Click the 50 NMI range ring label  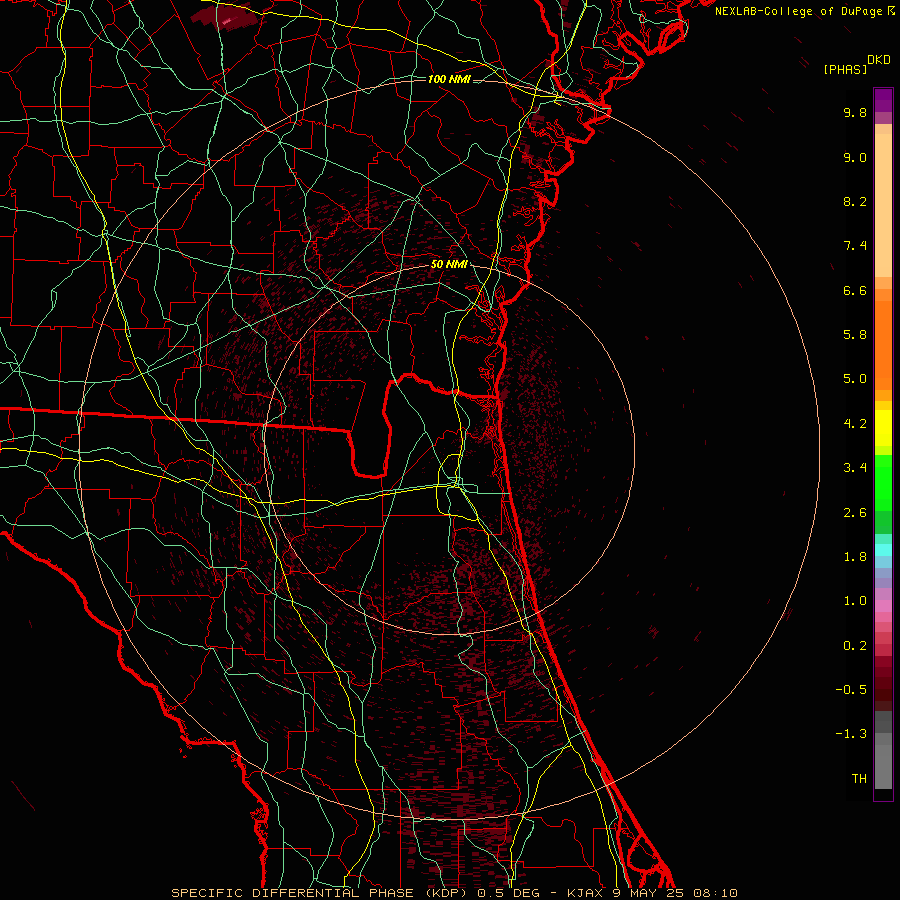click(x=449, y=265)
